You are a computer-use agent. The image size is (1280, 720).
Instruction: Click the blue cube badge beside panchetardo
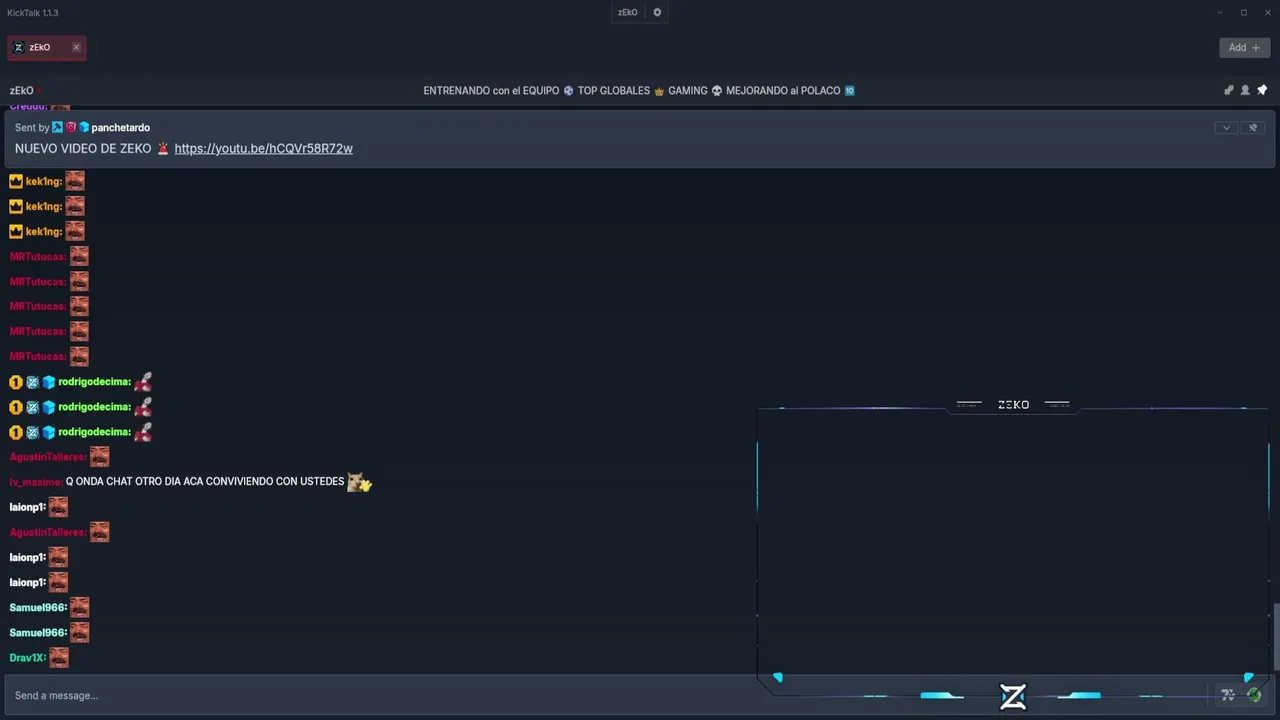click(x=84, y=128)
